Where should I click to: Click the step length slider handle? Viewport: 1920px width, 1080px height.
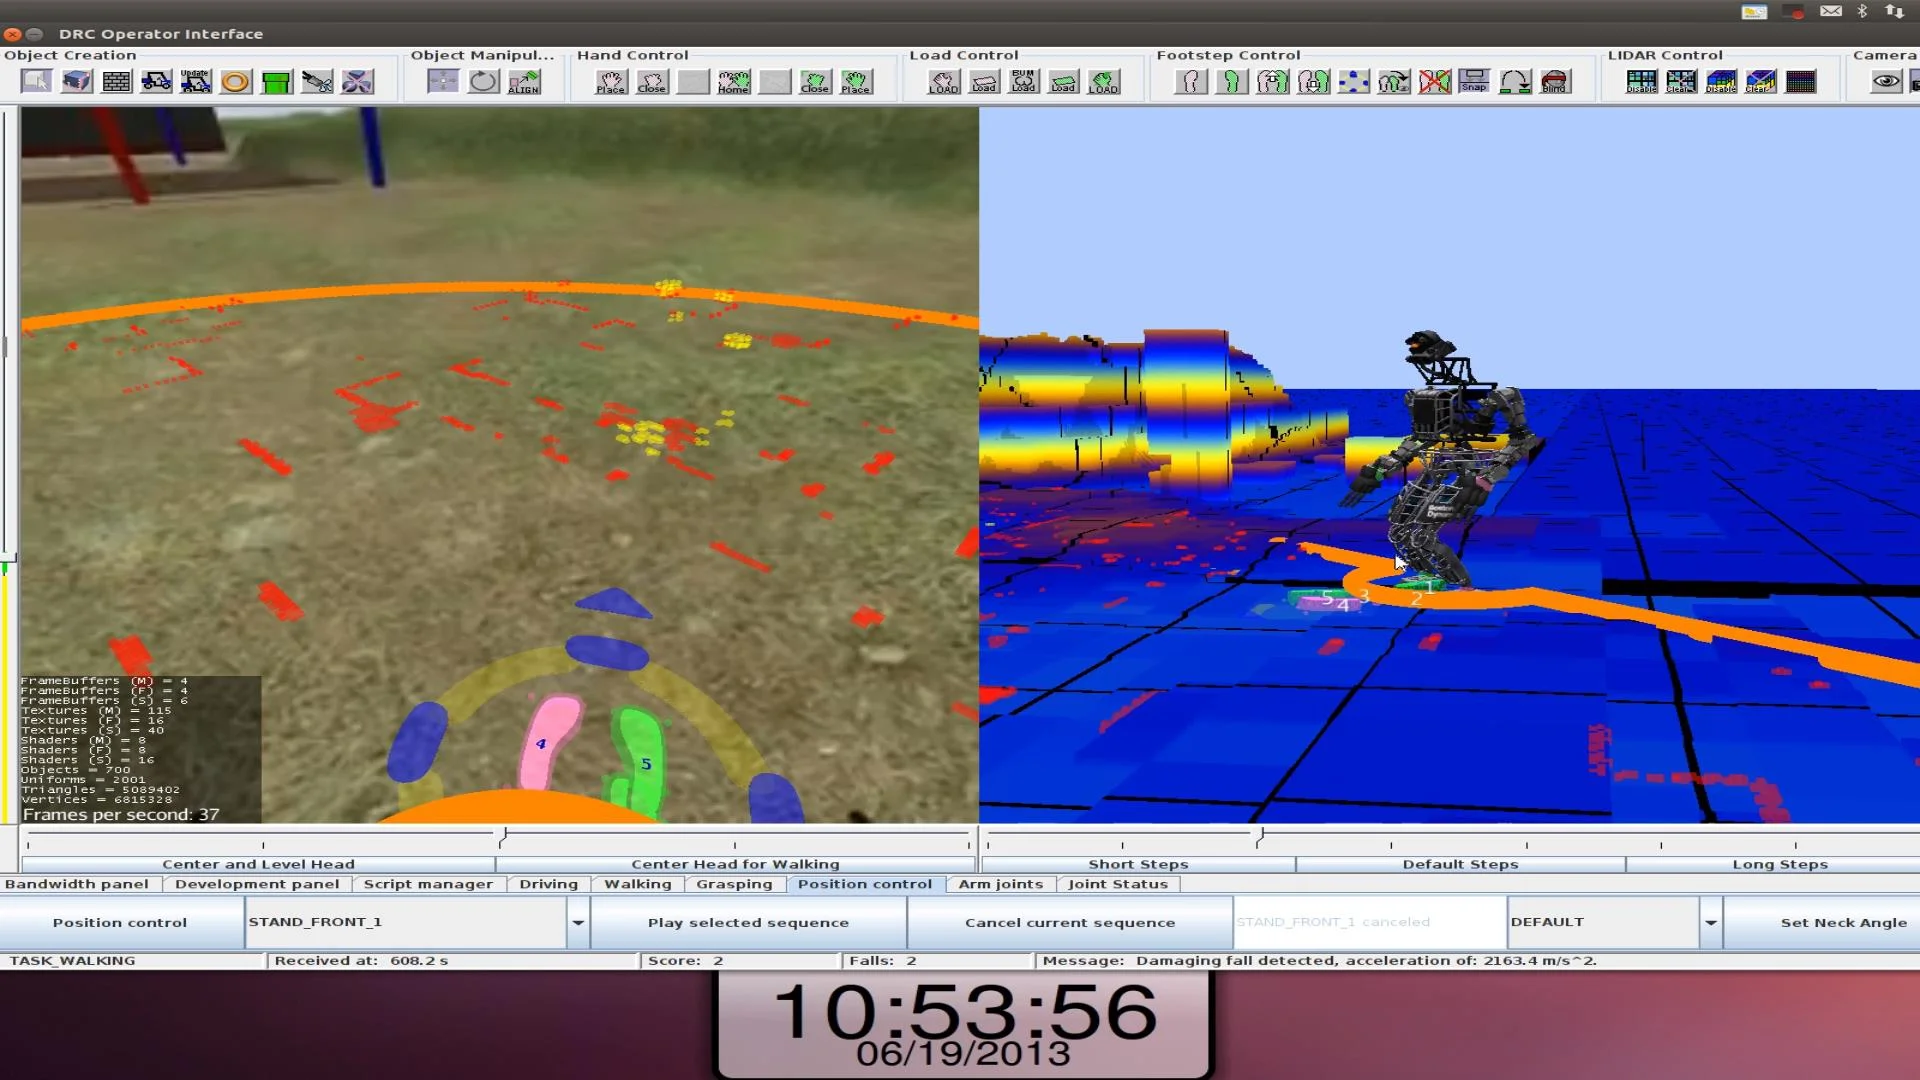pos(1262,836)
